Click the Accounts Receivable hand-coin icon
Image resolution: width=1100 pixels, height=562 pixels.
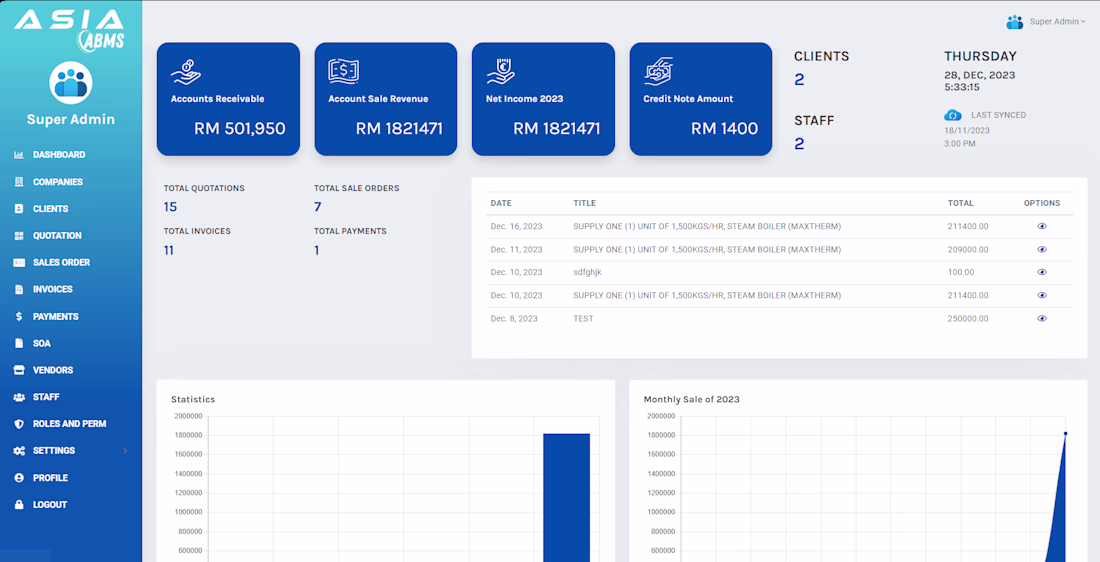pos(185,72)
